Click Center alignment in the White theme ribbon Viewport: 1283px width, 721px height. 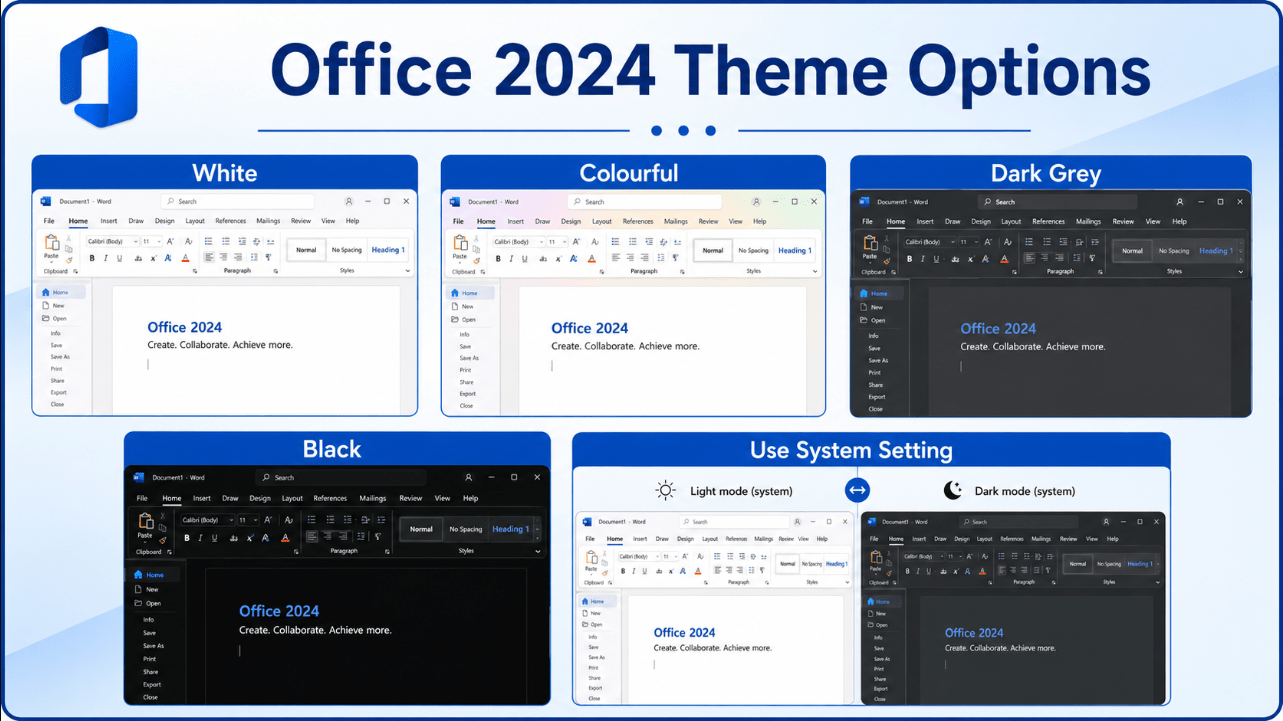point(223,257)
